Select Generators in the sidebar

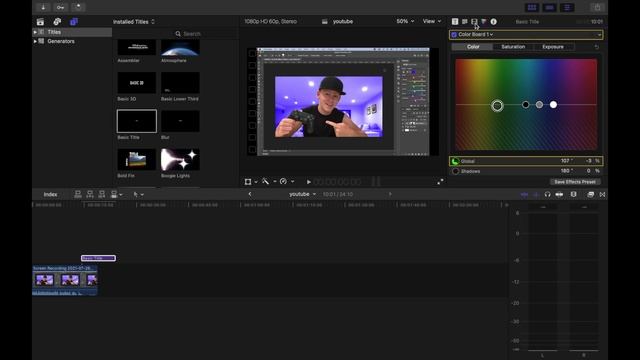[61, 41]
